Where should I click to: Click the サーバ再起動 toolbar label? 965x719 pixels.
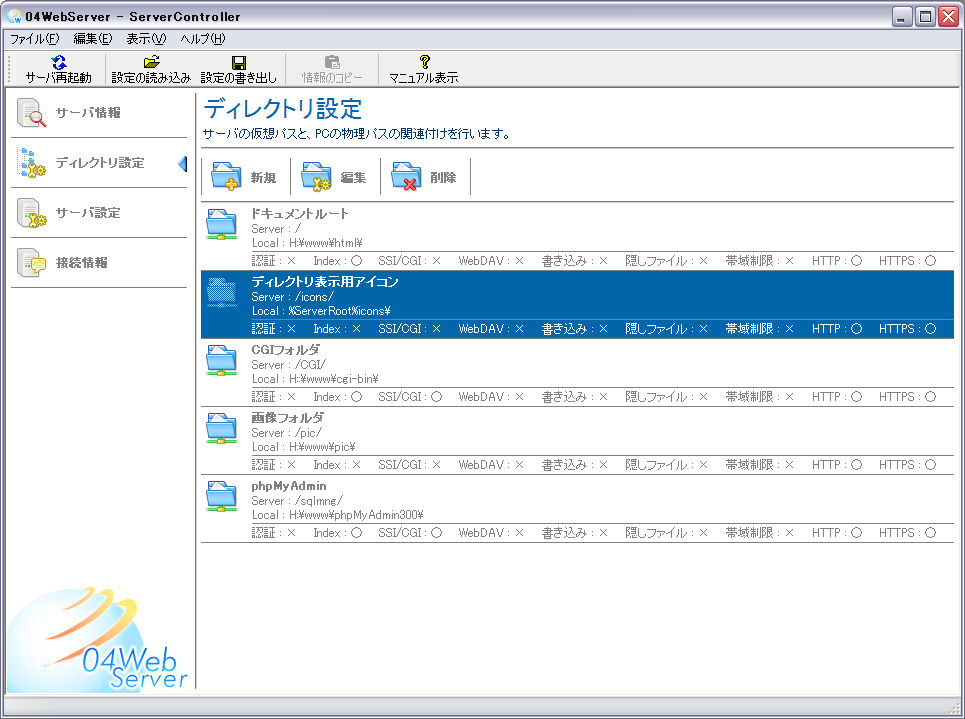(58, 78)
